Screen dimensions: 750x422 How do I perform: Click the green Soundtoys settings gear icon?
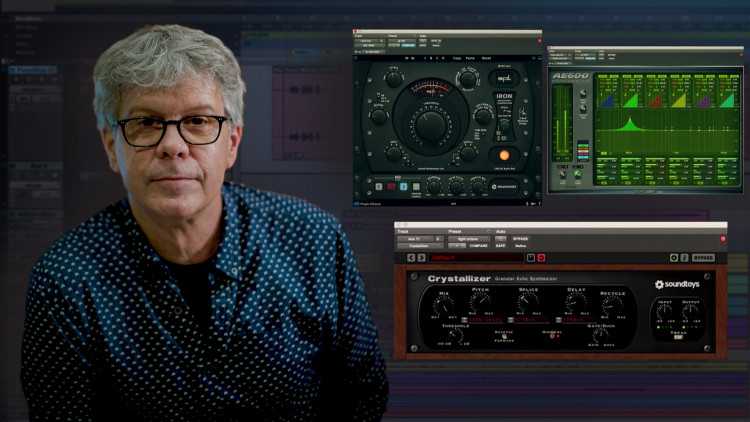click(x=674, y=258)
